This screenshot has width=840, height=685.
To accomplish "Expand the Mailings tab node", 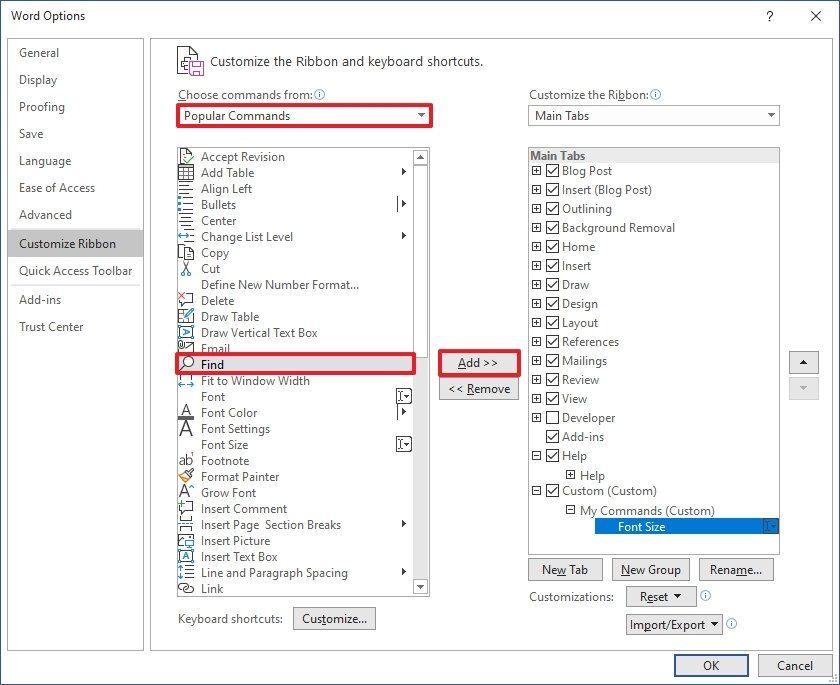I will 536,360.
